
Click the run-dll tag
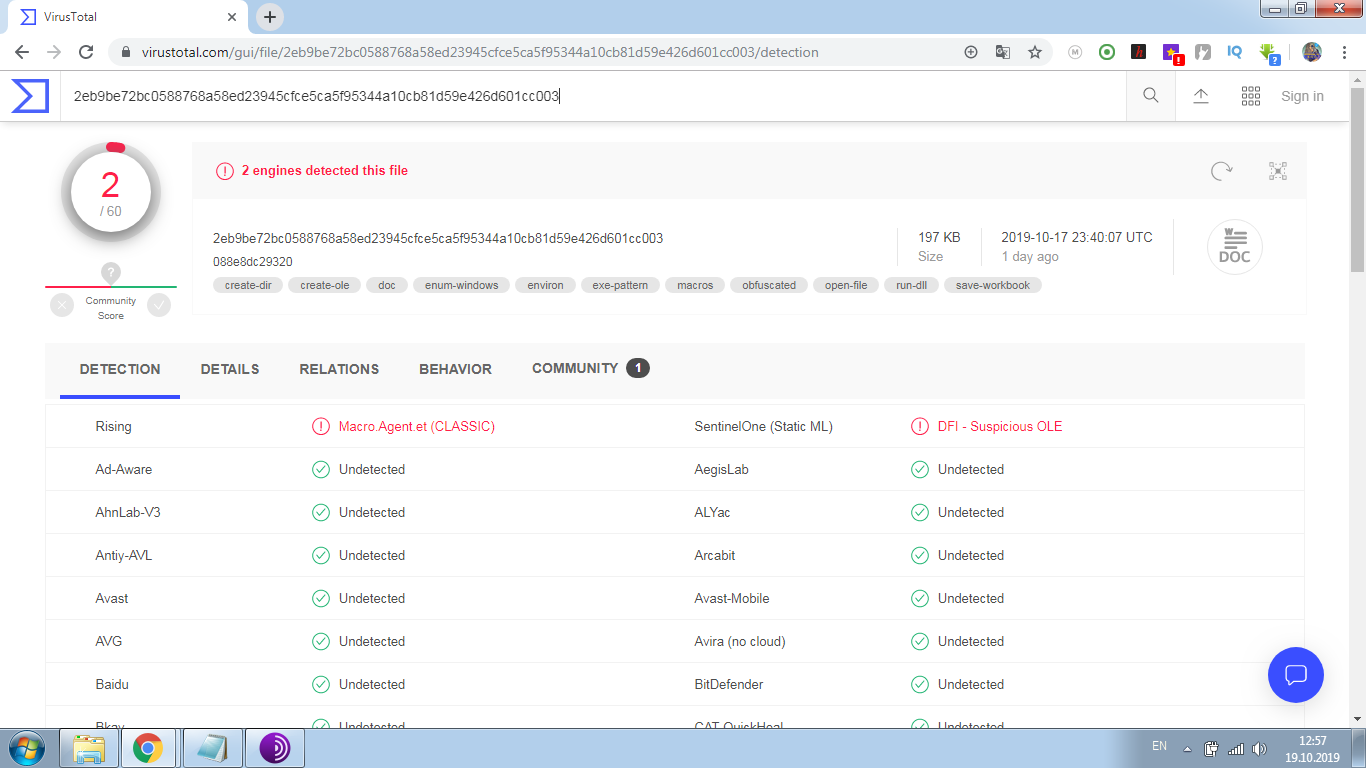911,285
